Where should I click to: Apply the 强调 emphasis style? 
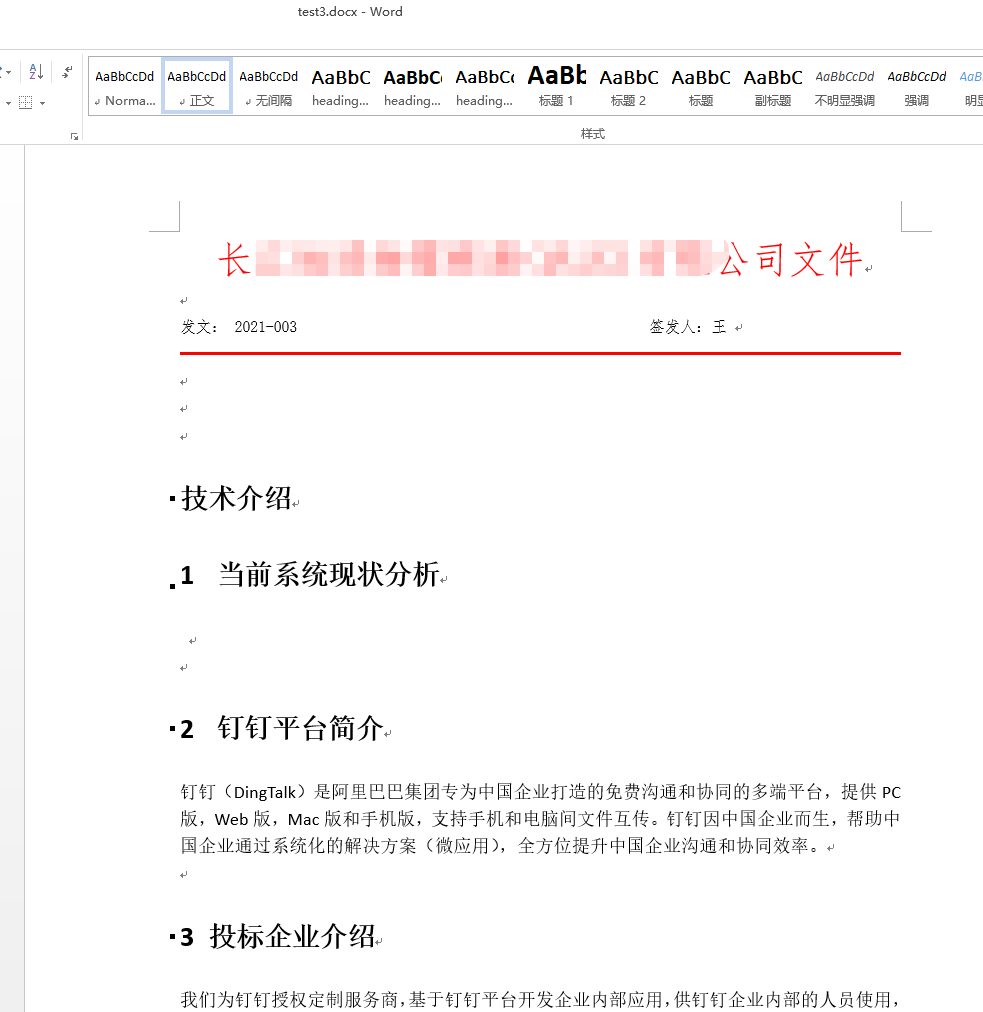pyautogui.click(x=916, y=86)
